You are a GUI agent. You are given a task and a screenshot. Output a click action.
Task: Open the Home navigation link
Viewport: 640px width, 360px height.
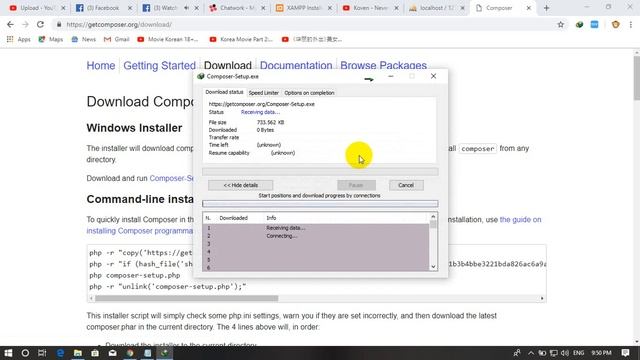101,65
